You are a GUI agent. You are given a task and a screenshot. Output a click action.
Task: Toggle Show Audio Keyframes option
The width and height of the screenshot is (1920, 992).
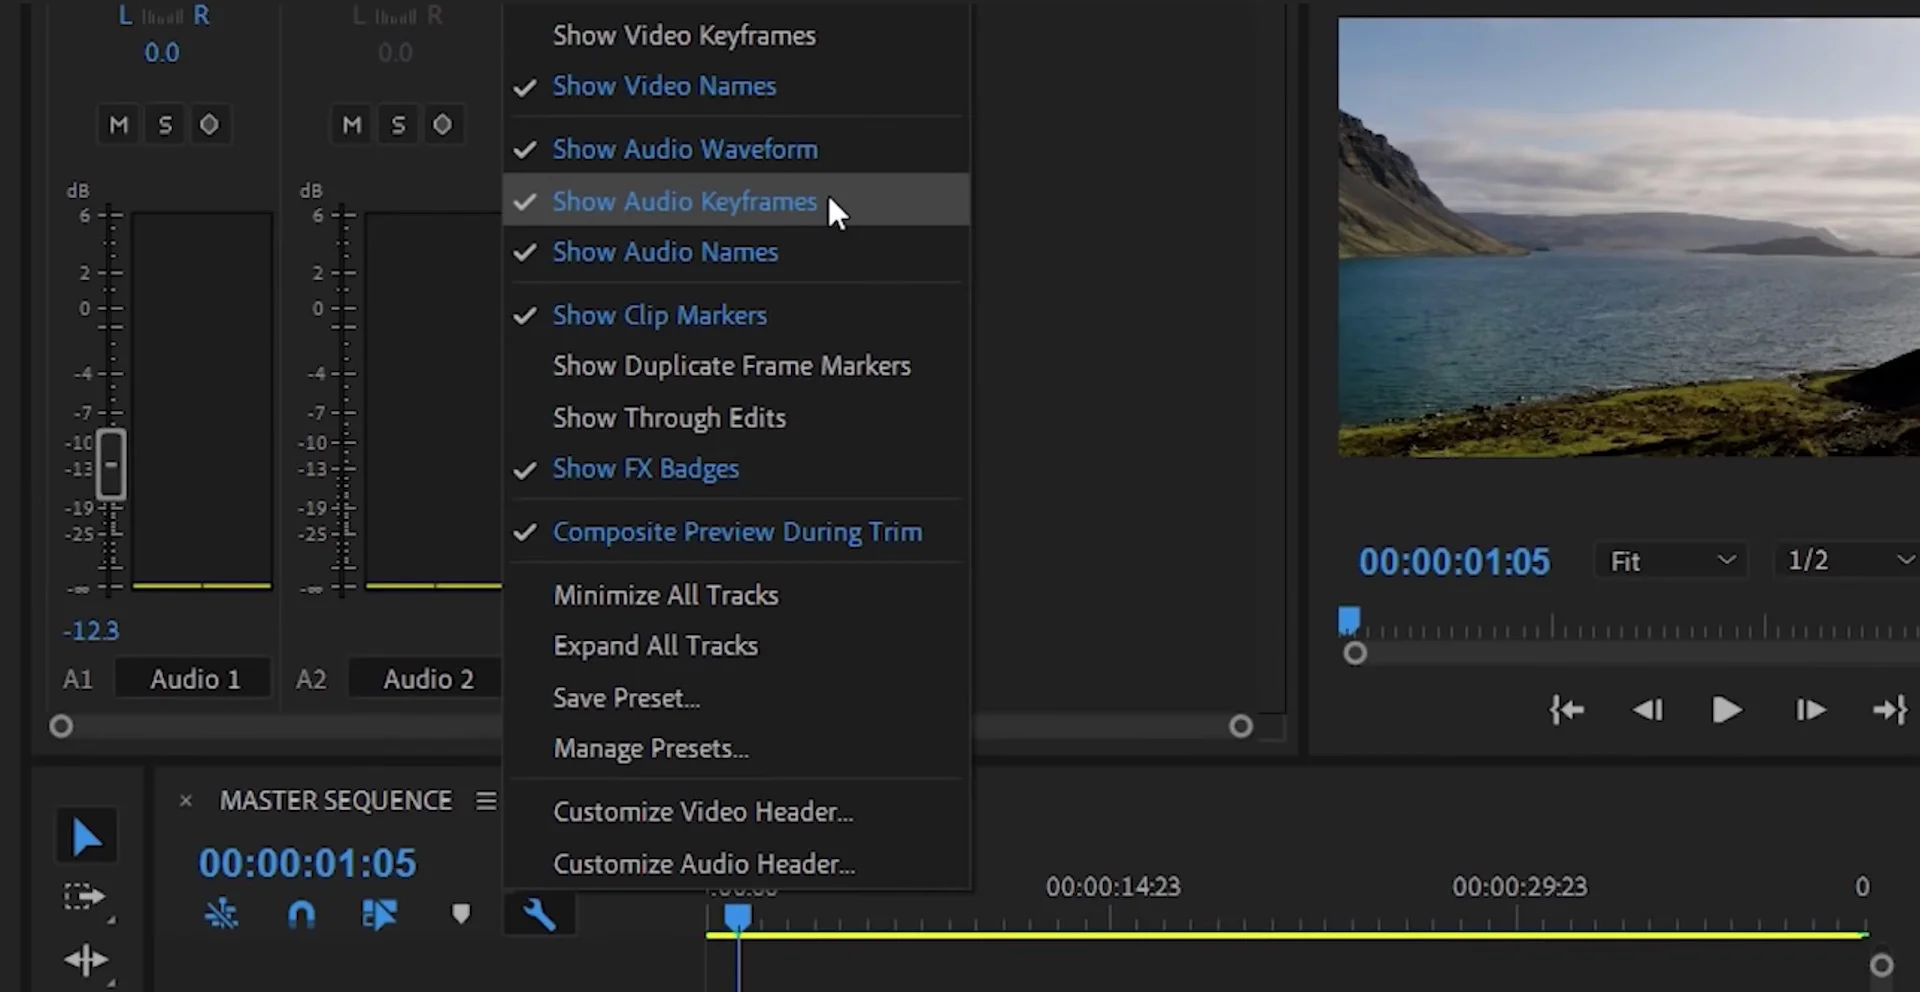pos(684,201)
